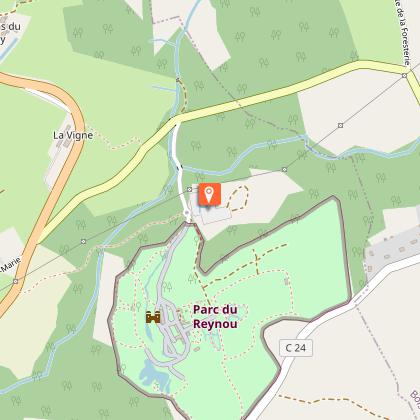Click the orange location pin marker
Viewport: 420px width, 420px height.
(x=209, y=194)
